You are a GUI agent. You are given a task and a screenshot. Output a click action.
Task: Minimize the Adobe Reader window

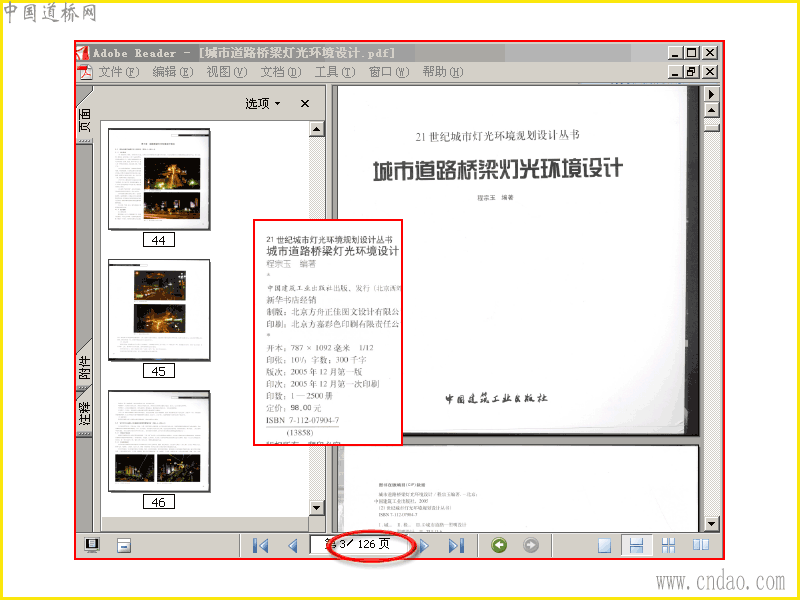click(675, 53)
